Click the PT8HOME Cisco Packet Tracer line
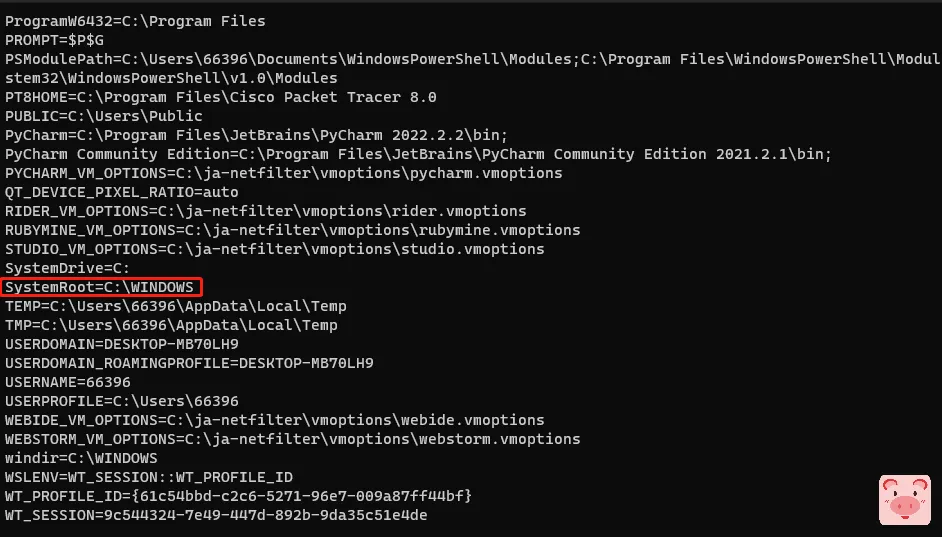942x537 pixels. pos(220,97)
